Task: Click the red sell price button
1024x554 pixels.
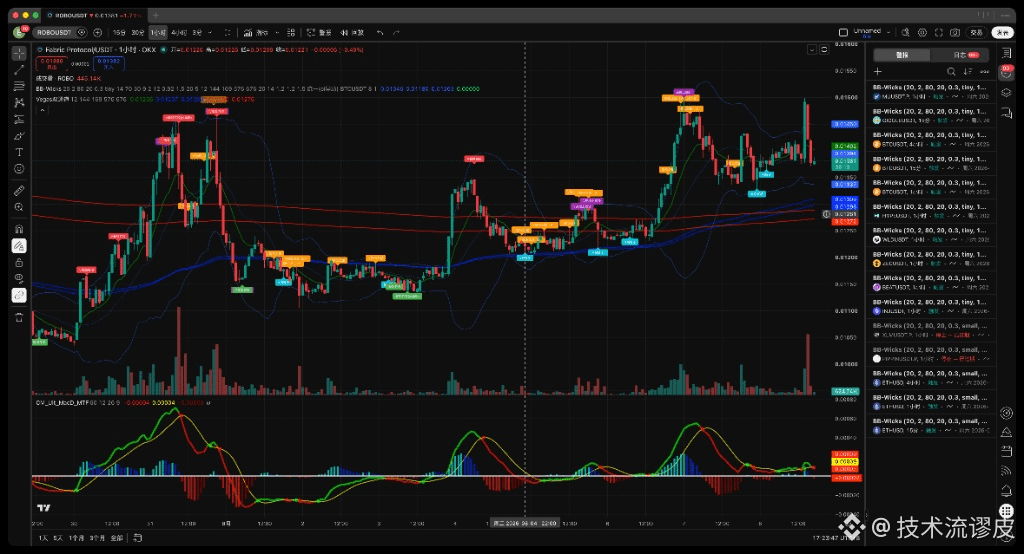Action: pos(52,63)
